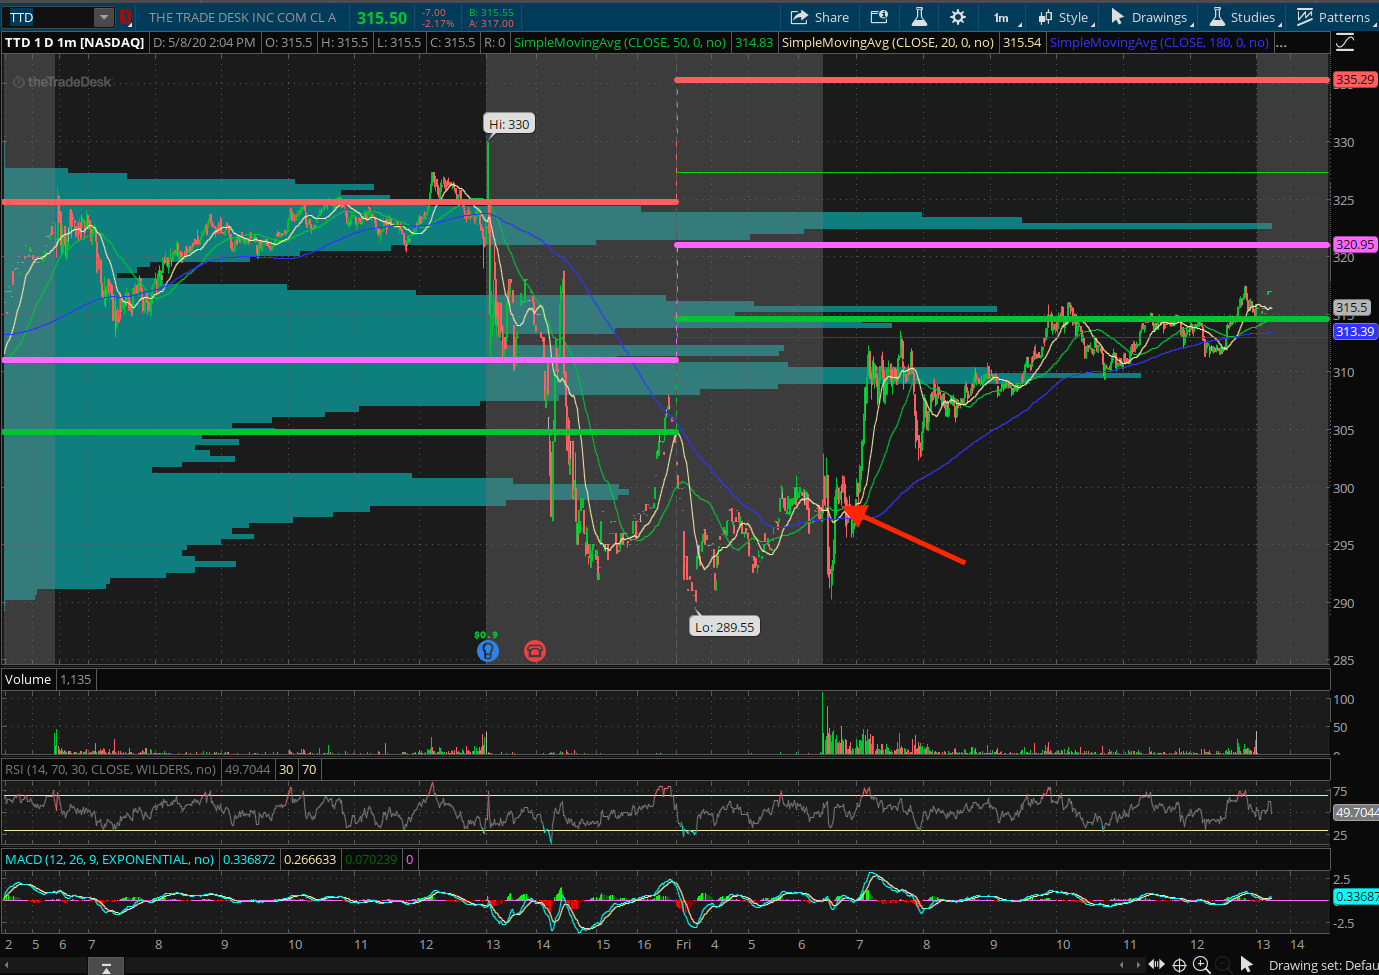Click the MACD axis value 0.3368
The image size is (1379, 975).
(x=1356, y=897)
